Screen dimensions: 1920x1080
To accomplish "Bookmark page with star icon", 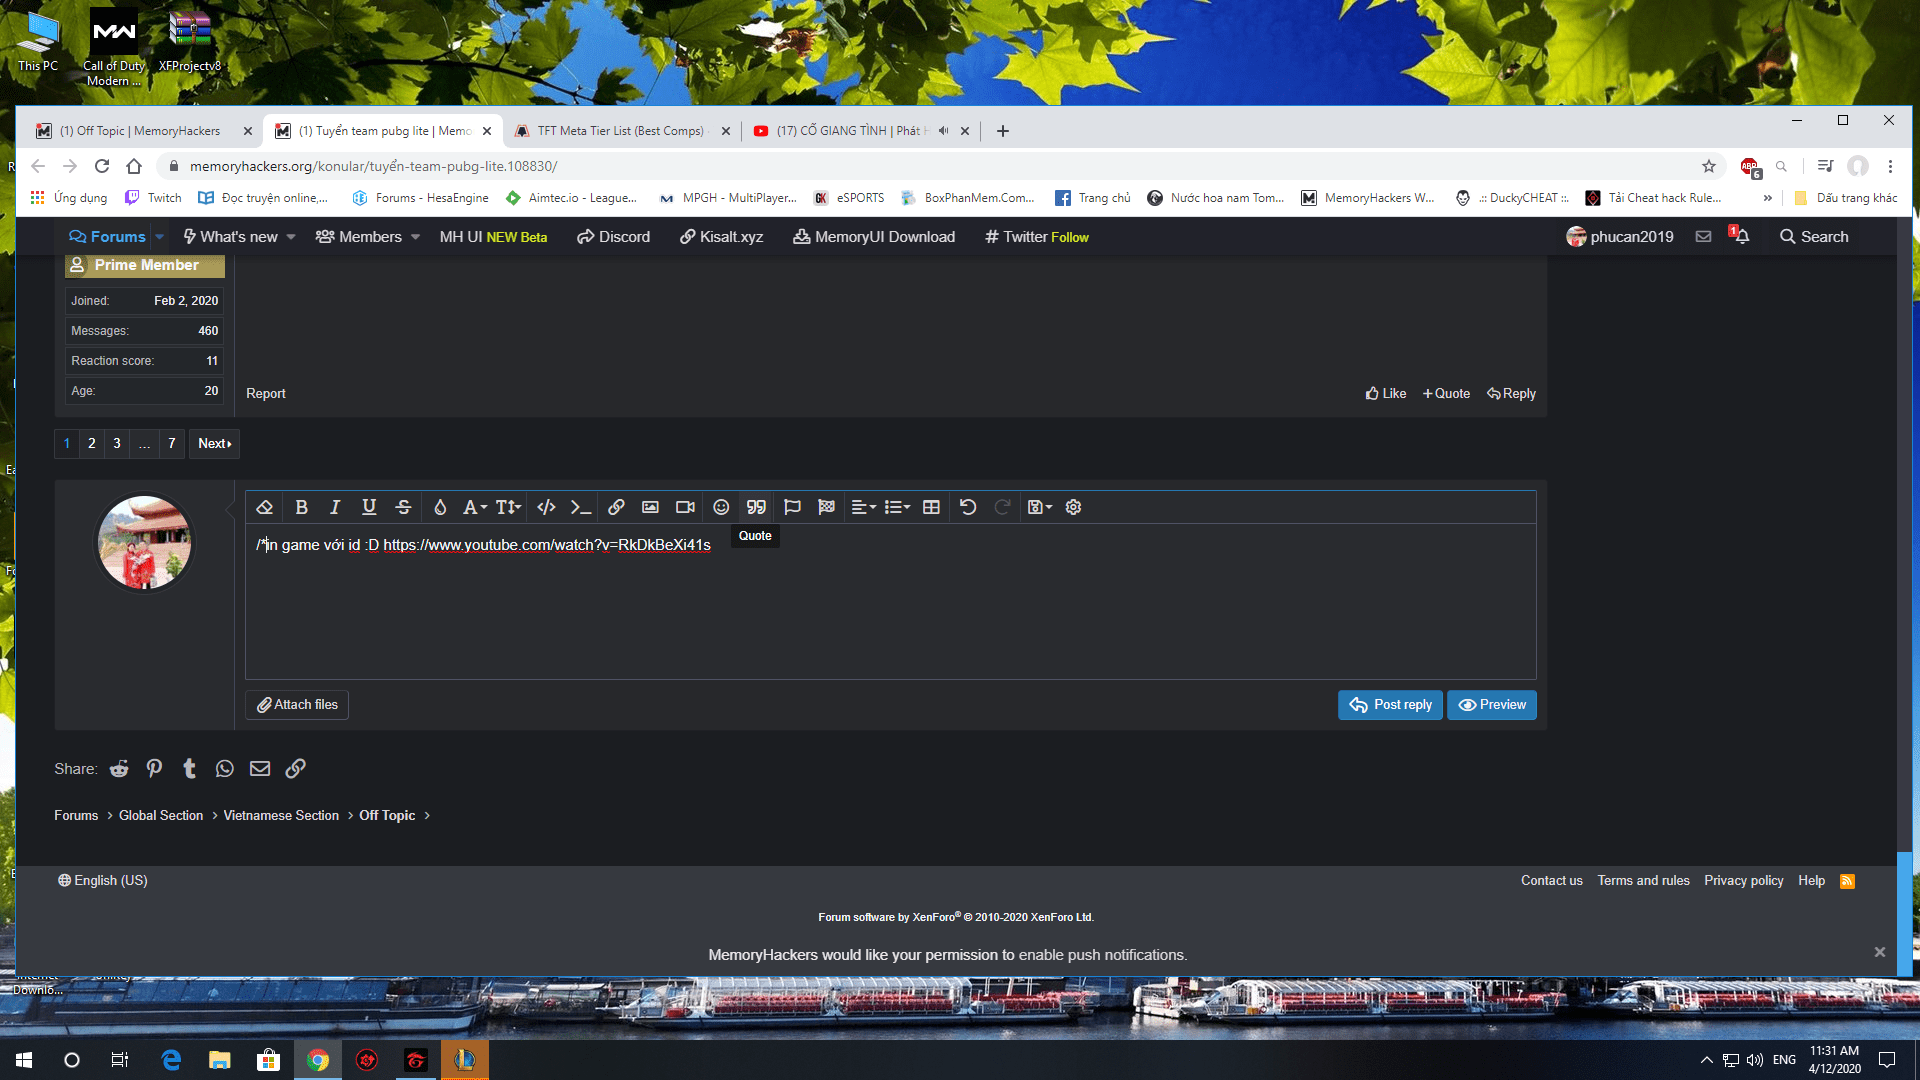I will [1709, 166].
